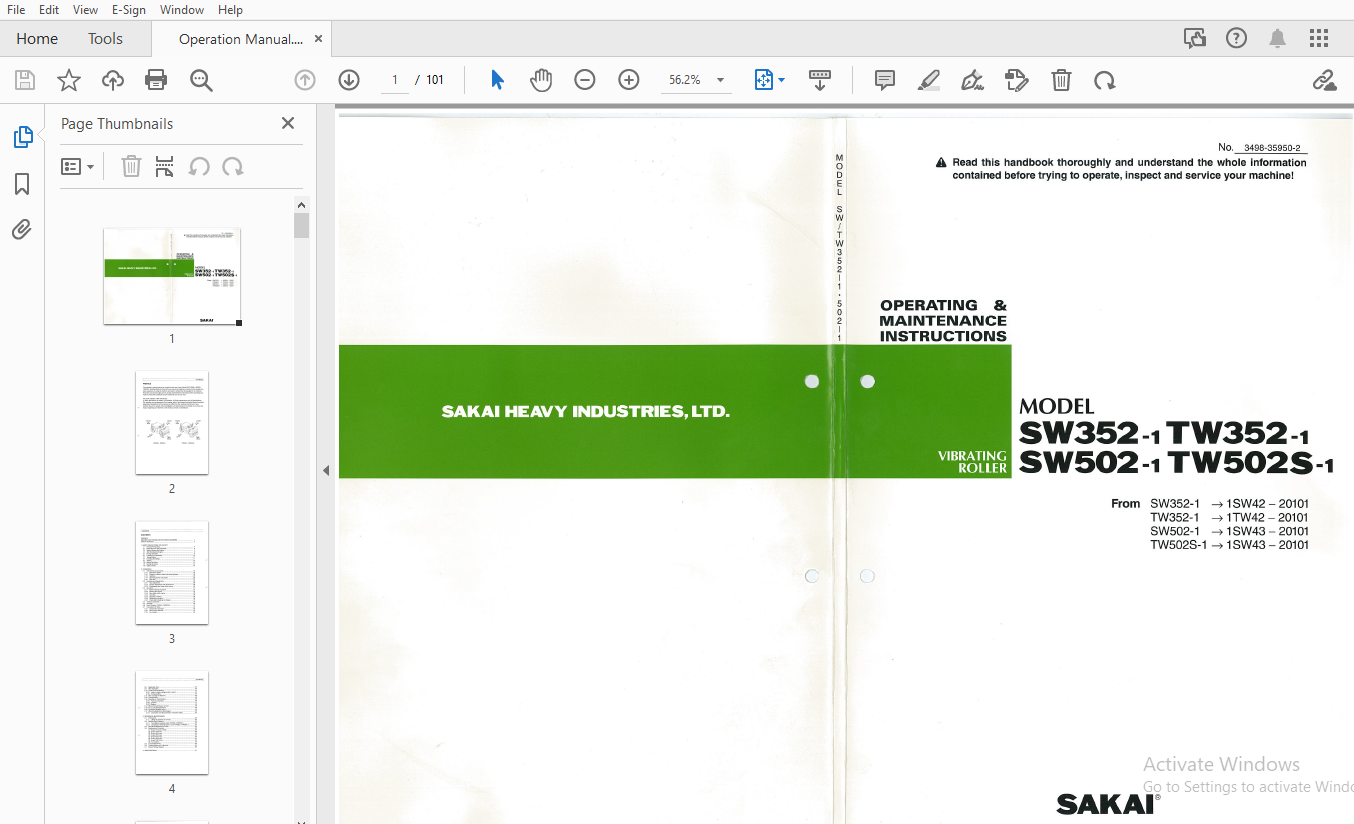The width and height of the screenshot is (1354, 824).
Task: Open the Sign with pen tool
Action: [x=973, y=80]
